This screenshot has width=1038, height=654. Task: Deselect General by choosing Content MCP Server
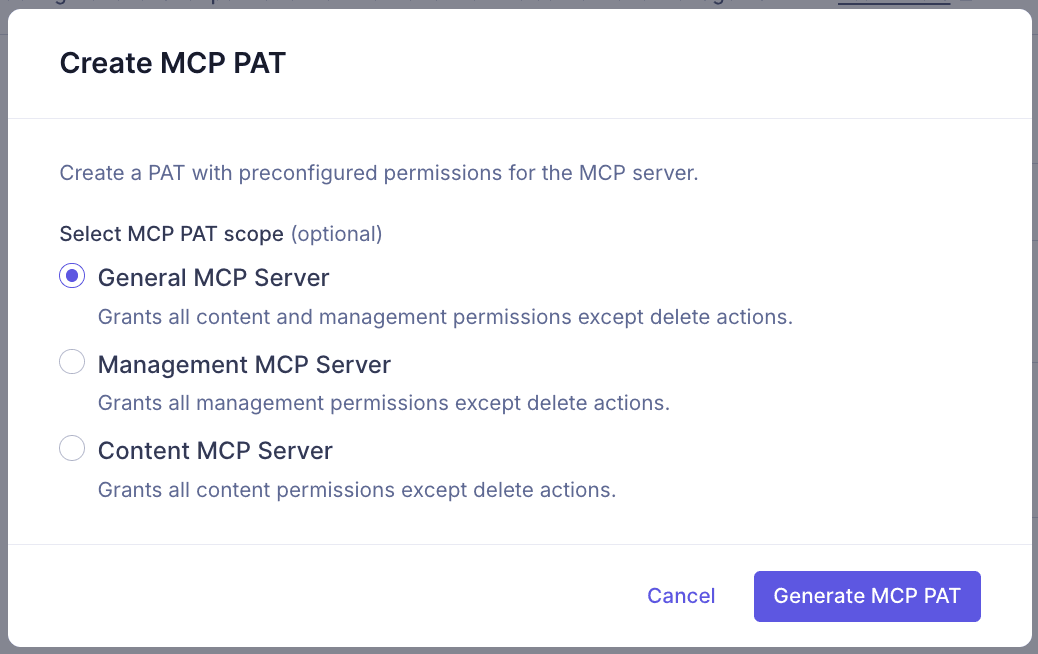pos(72,448)
